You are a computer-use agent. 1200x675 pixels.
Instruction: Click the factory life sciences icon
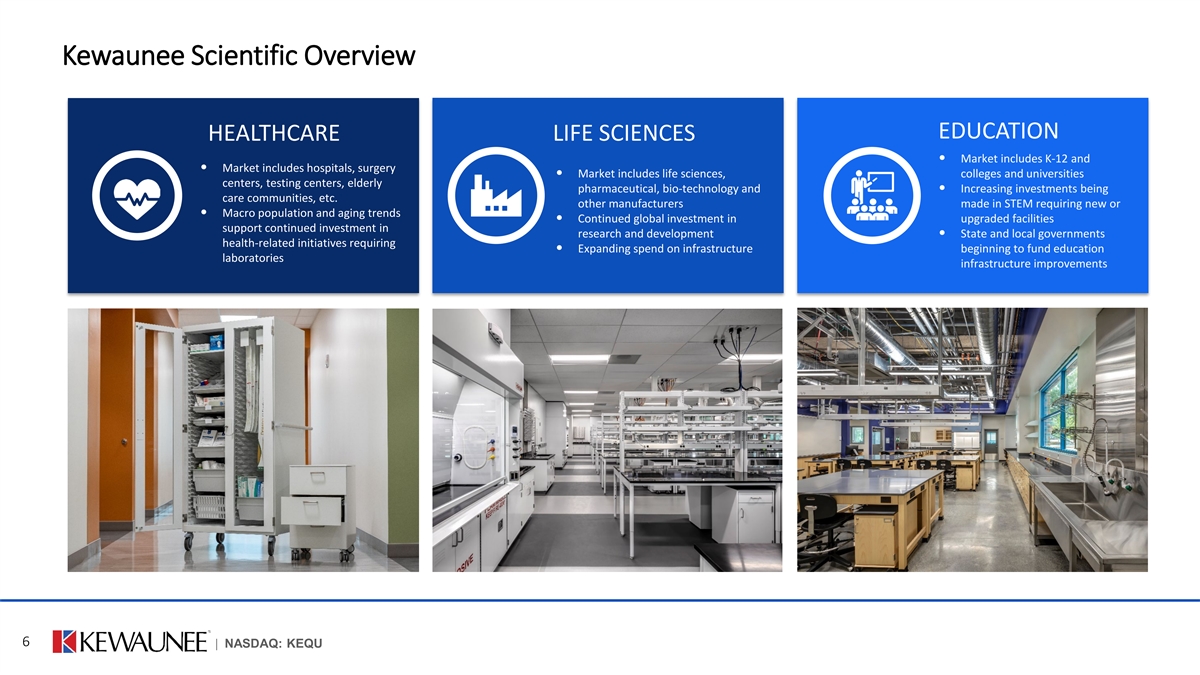tap(497, 195)
